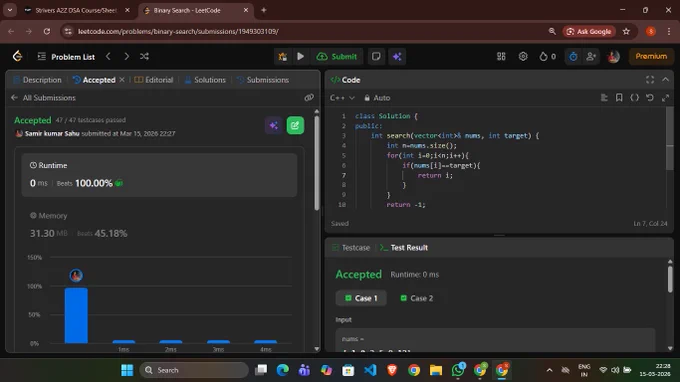Image resolution: width=680 pixels, height=382 pixels.
Task: Open the AI sparkle icon in top toolbar
Action: point(397,56)
